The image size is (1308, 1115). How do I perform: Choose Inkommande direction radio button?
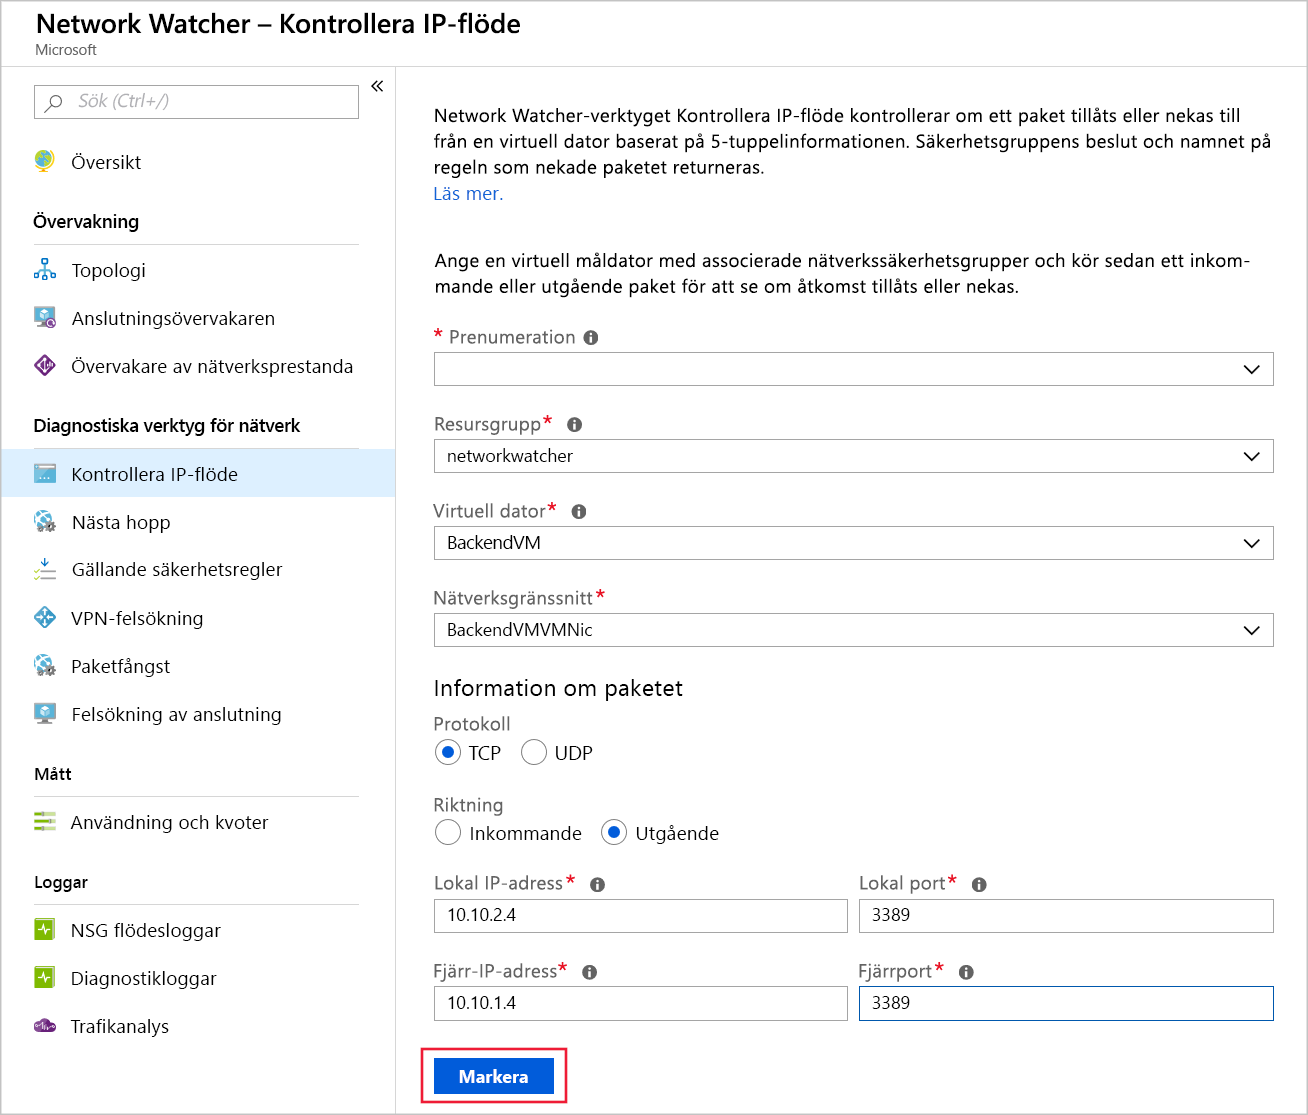point(448,832)
